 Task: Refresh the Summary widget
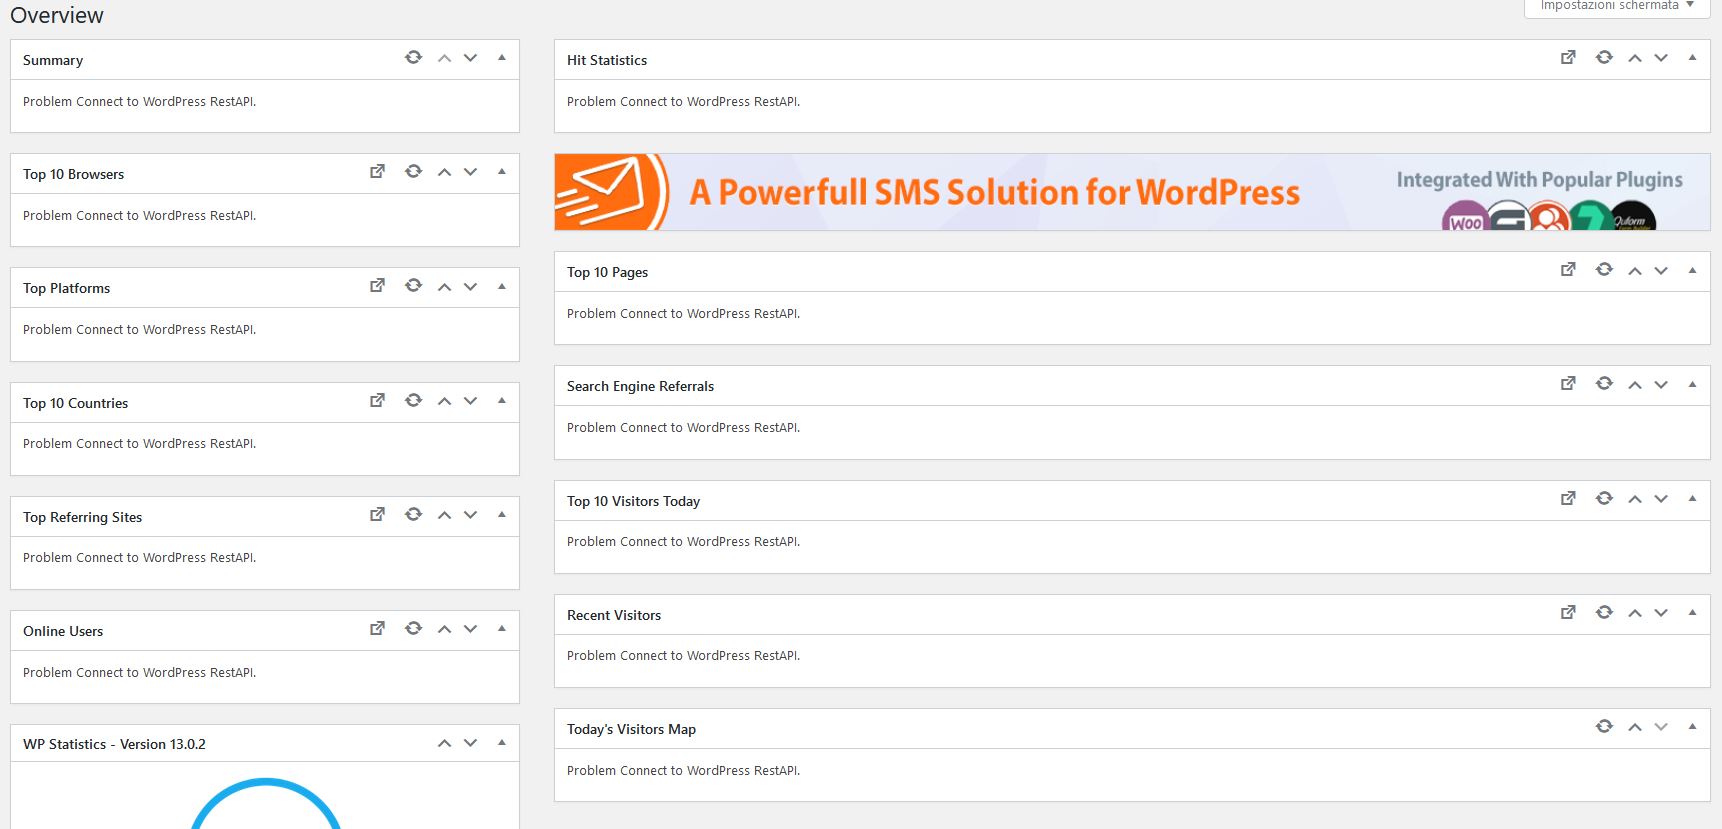click(x=413, y=58)
